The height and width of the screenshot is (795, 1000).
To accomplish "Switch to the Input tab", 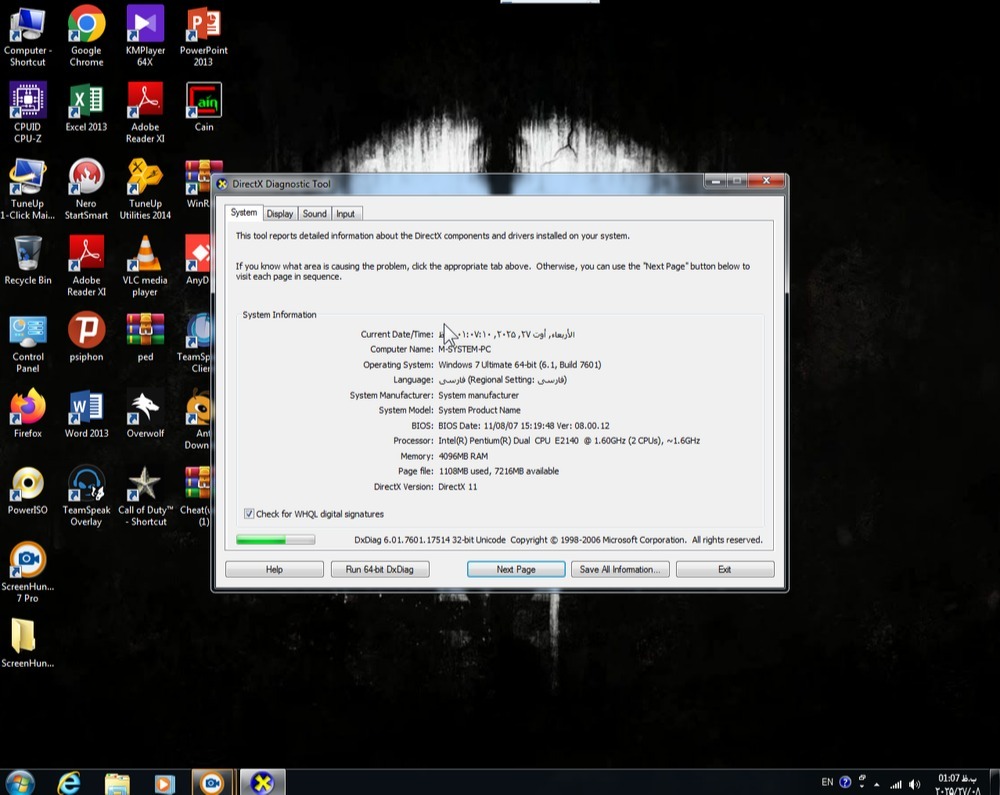I will pos(346,214).
